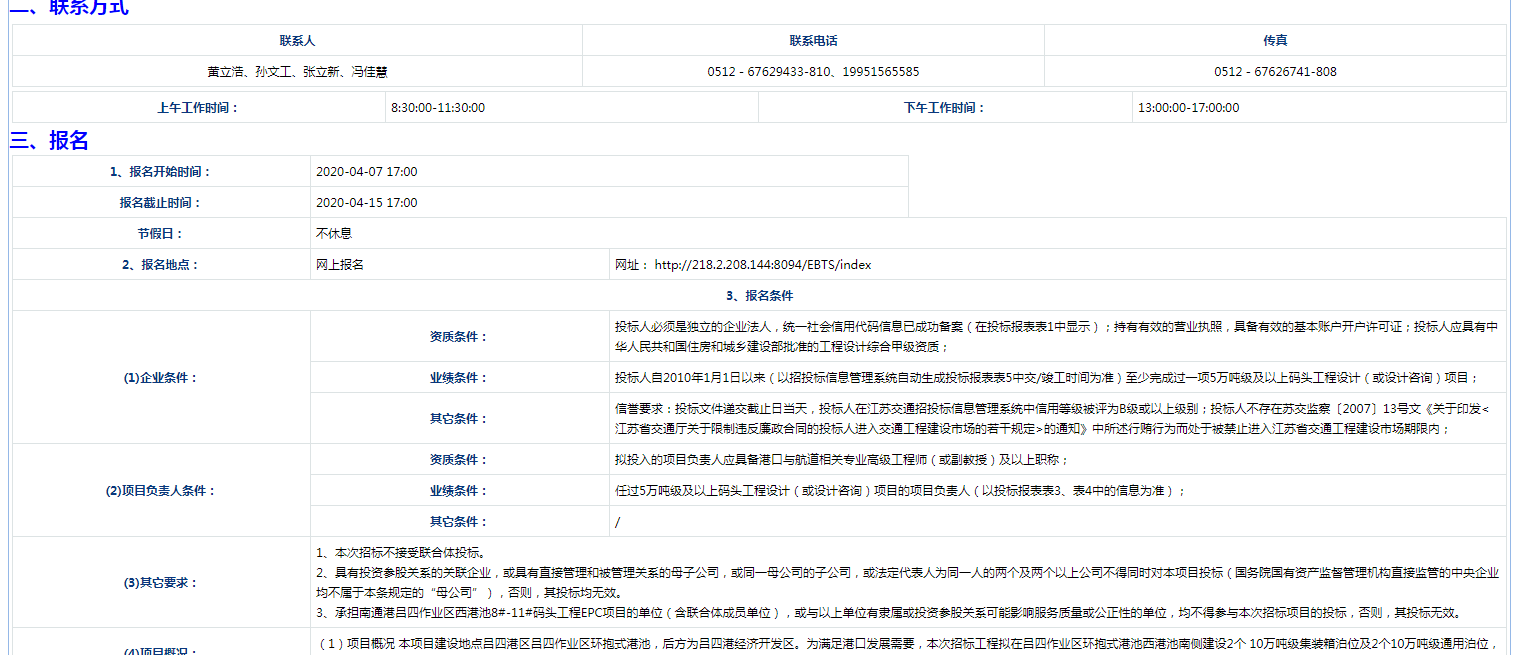
Task: Click 业绩条件 label under 企业条件
Action: [459, 378]
